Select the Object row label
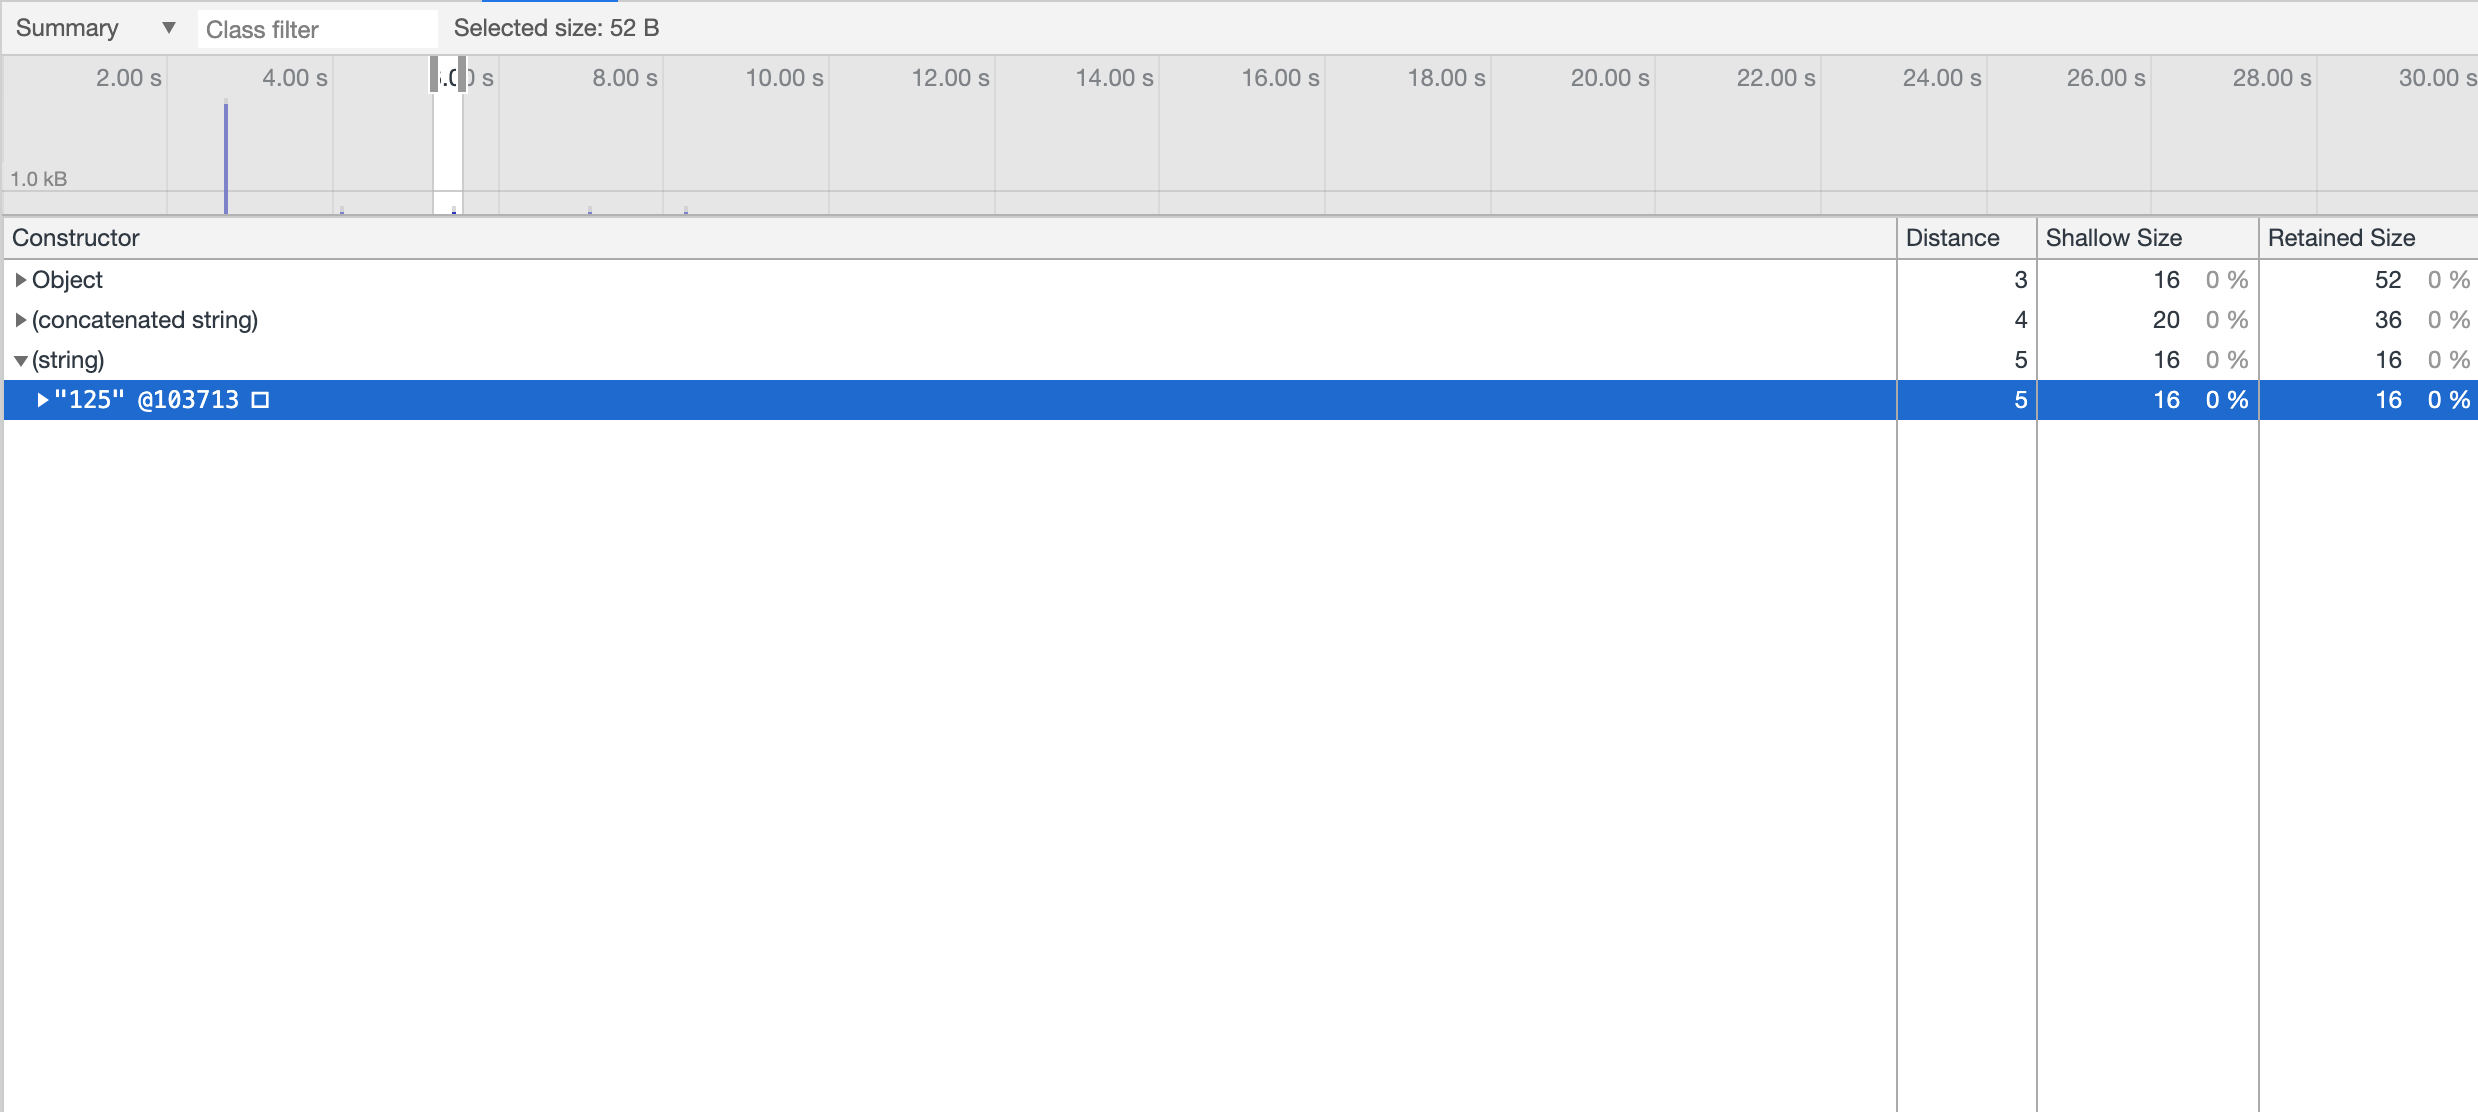 click(67, 280)
